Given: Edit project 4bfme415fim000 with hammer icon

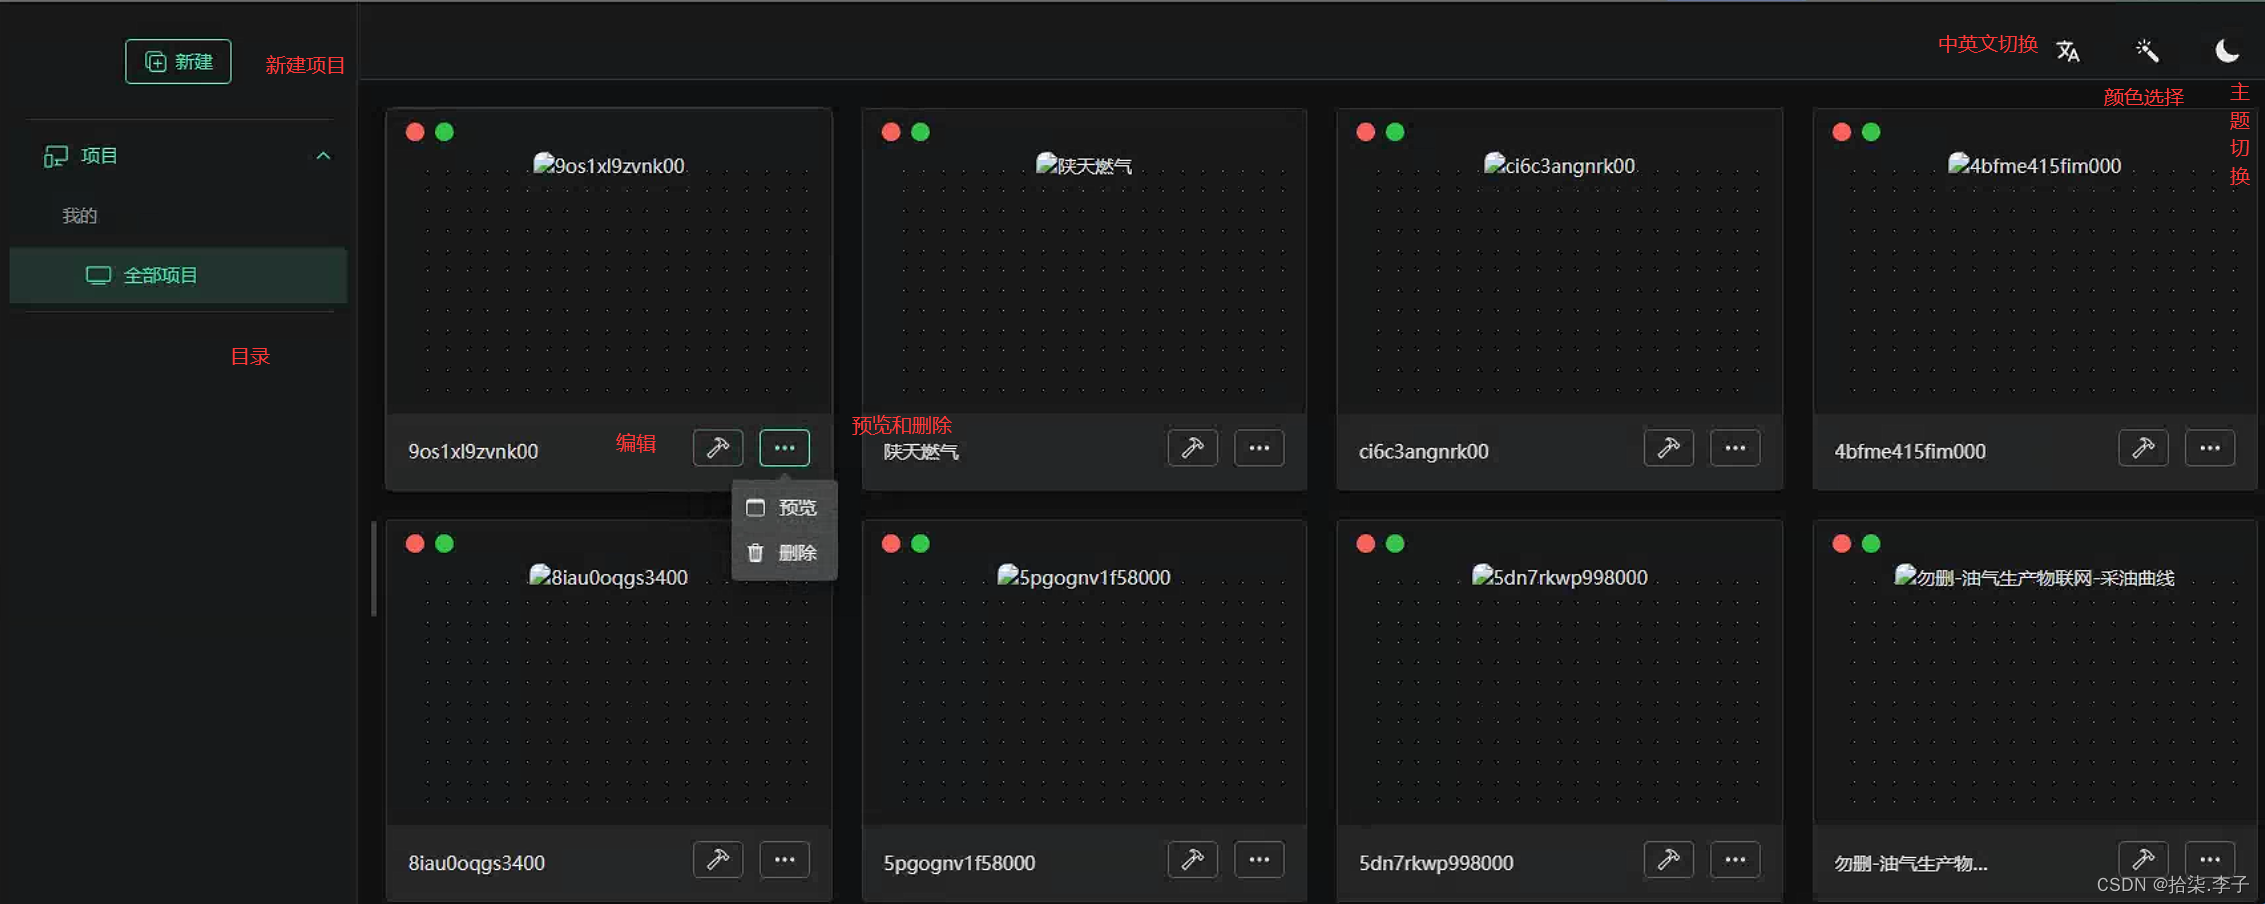Looking at the screenshot, I should tap(2144, 448).
